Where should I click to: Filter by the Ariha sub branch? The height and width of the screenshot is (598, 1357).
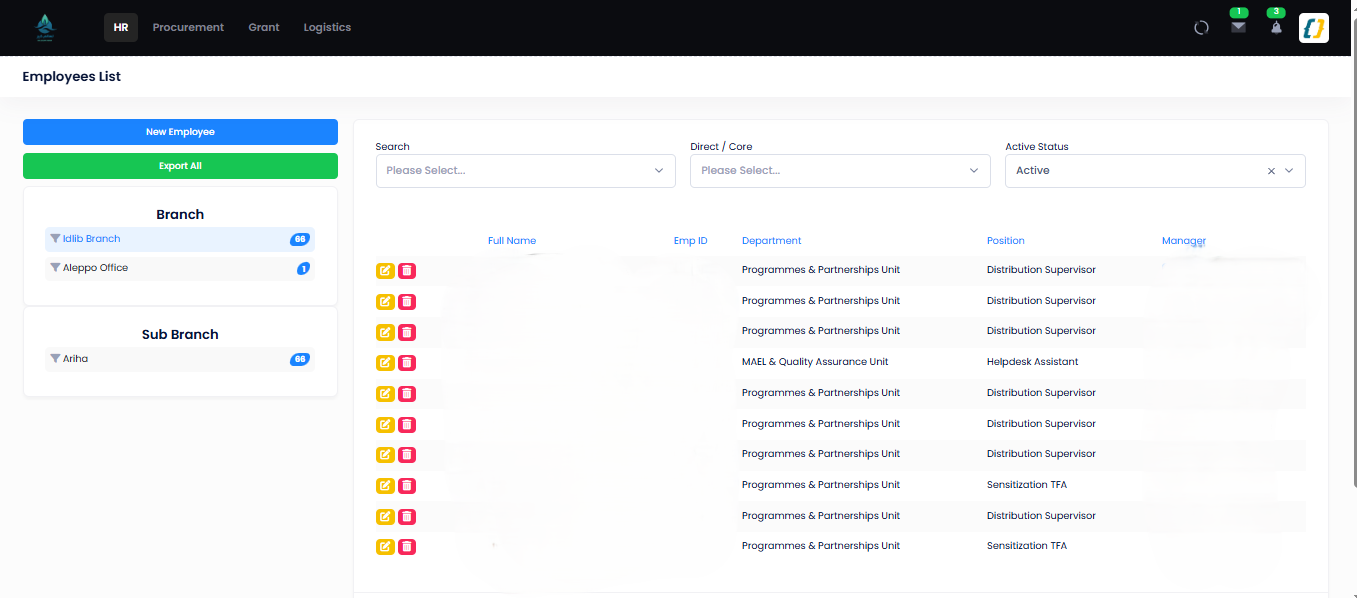(x=180, y=359)
